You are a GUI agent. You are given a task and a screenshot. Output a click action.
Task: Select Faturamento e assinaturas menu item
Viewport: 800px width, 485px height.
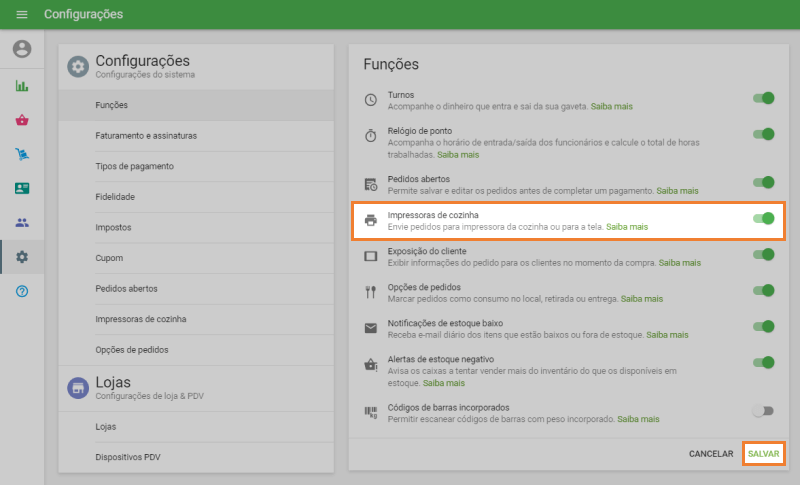(146, 135)
